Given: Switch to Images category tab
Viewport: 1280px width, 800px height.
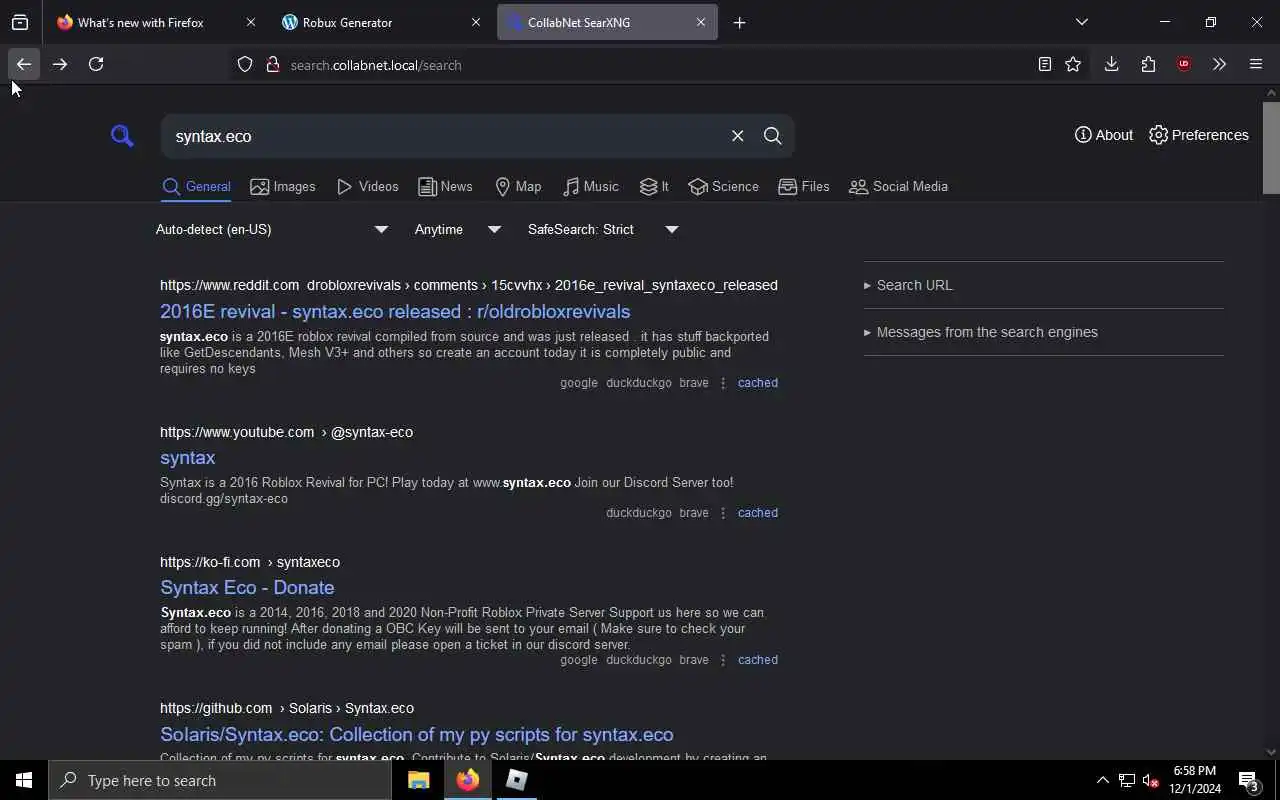Looking at the screenshot, I should pyautogui.click(x=283, y=186).
